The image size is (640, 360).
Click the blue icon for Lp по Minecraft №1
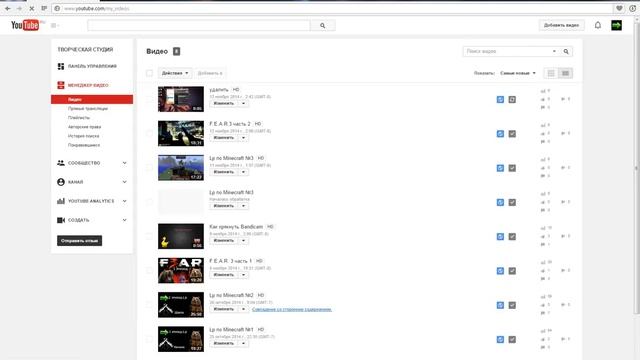[500, 340]
